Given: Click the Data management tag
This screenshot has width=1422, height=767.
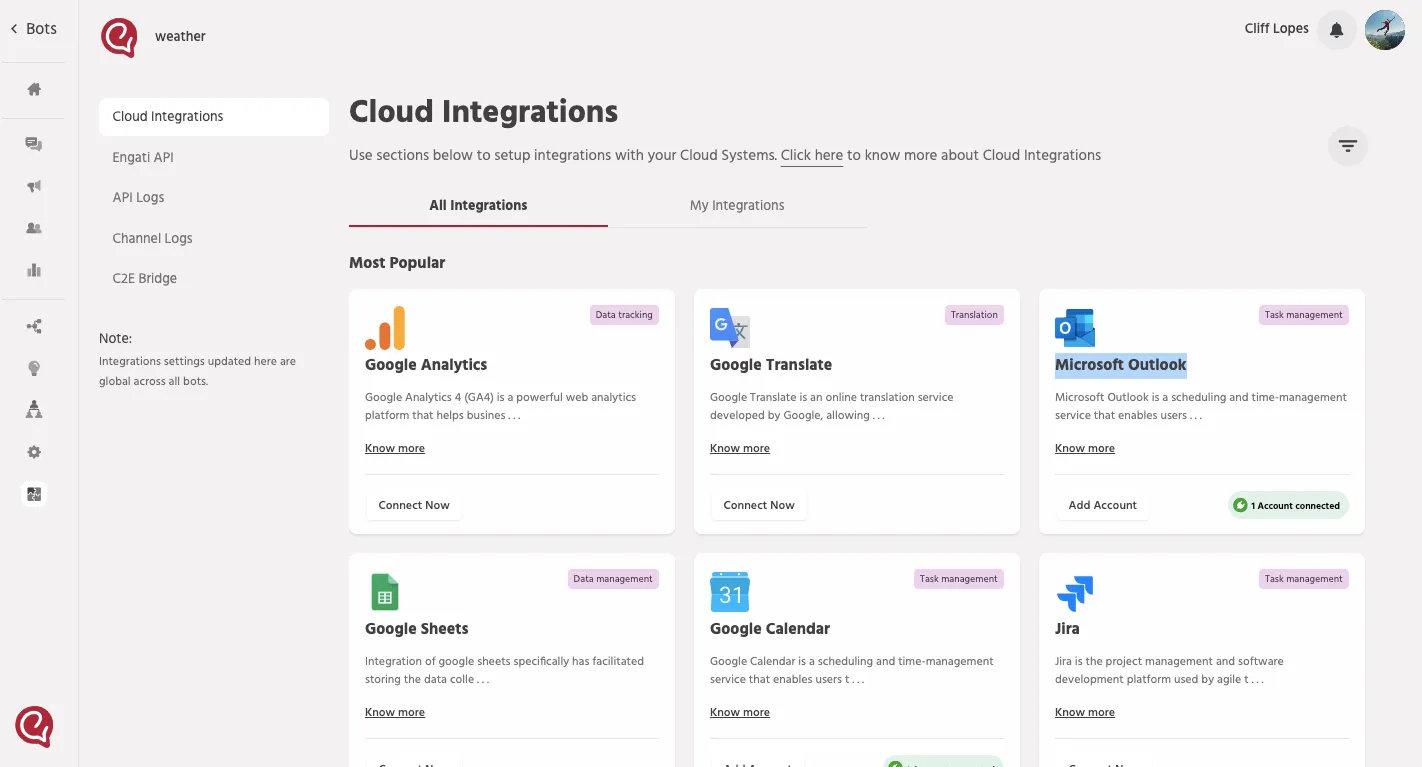Looking at the screenshot, I should click(613, 579).
